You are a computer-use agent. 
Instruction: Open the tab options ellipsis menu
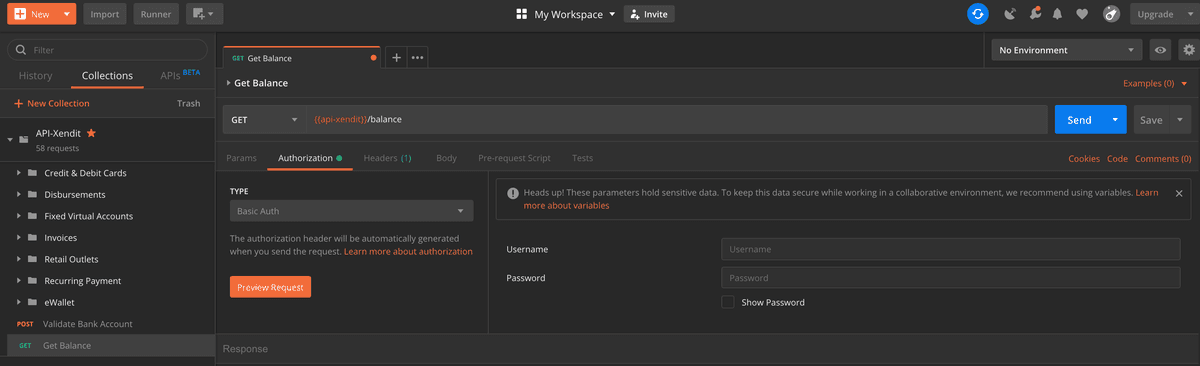point(418,57)
